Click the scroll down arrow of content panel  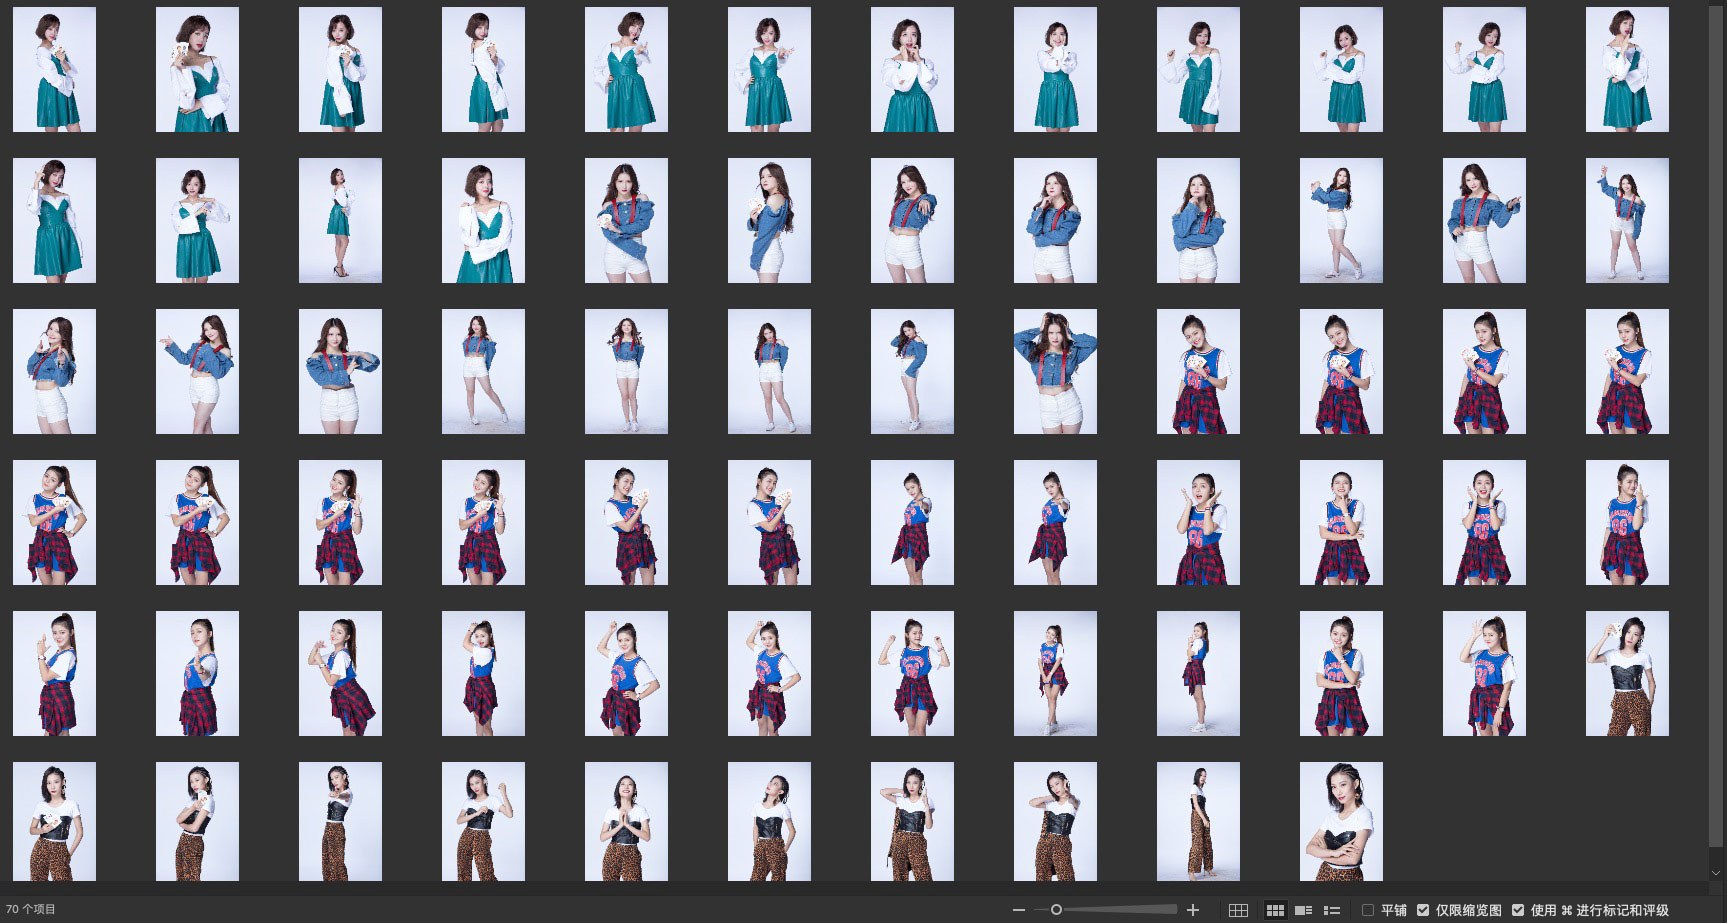point(1716,873)
